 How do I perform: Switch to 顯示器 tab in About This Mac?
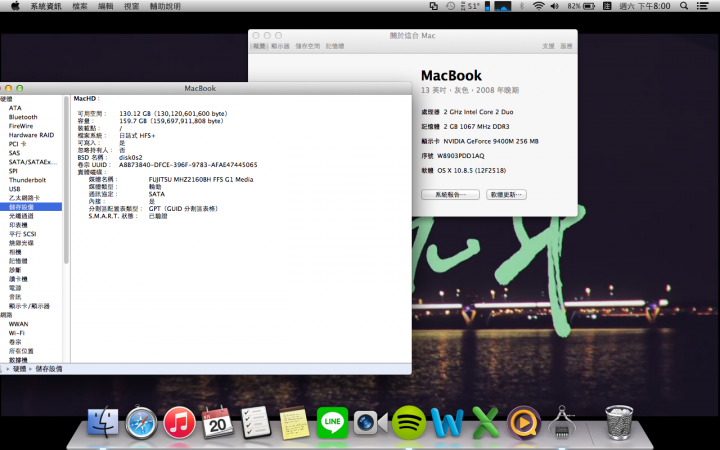[x=280, y=46]
